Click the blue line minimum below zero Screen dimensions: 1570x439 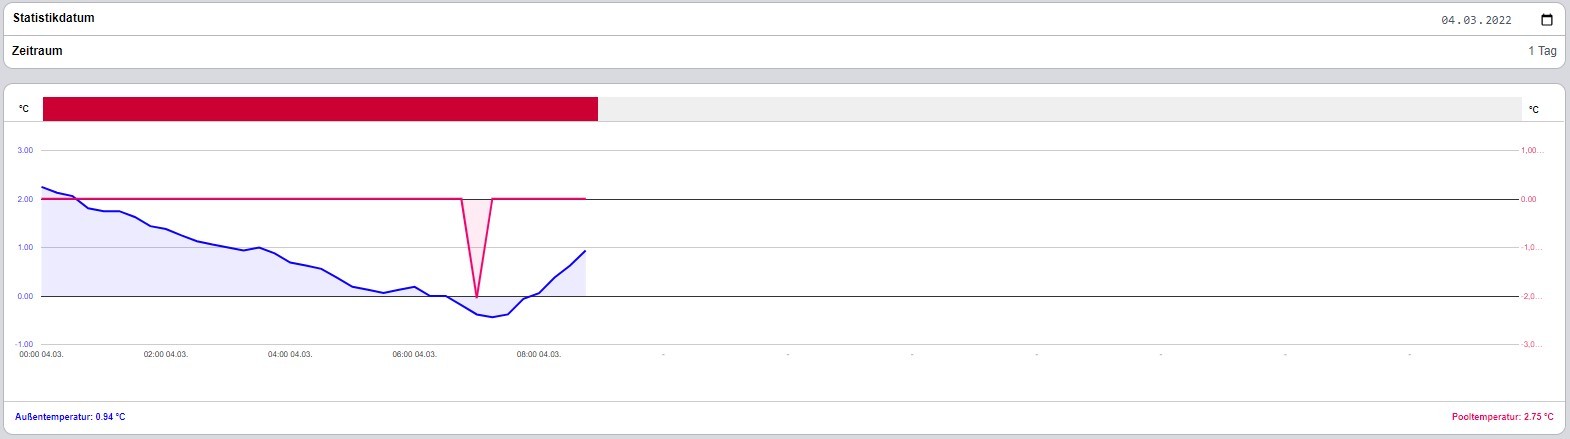pos(492,317)
